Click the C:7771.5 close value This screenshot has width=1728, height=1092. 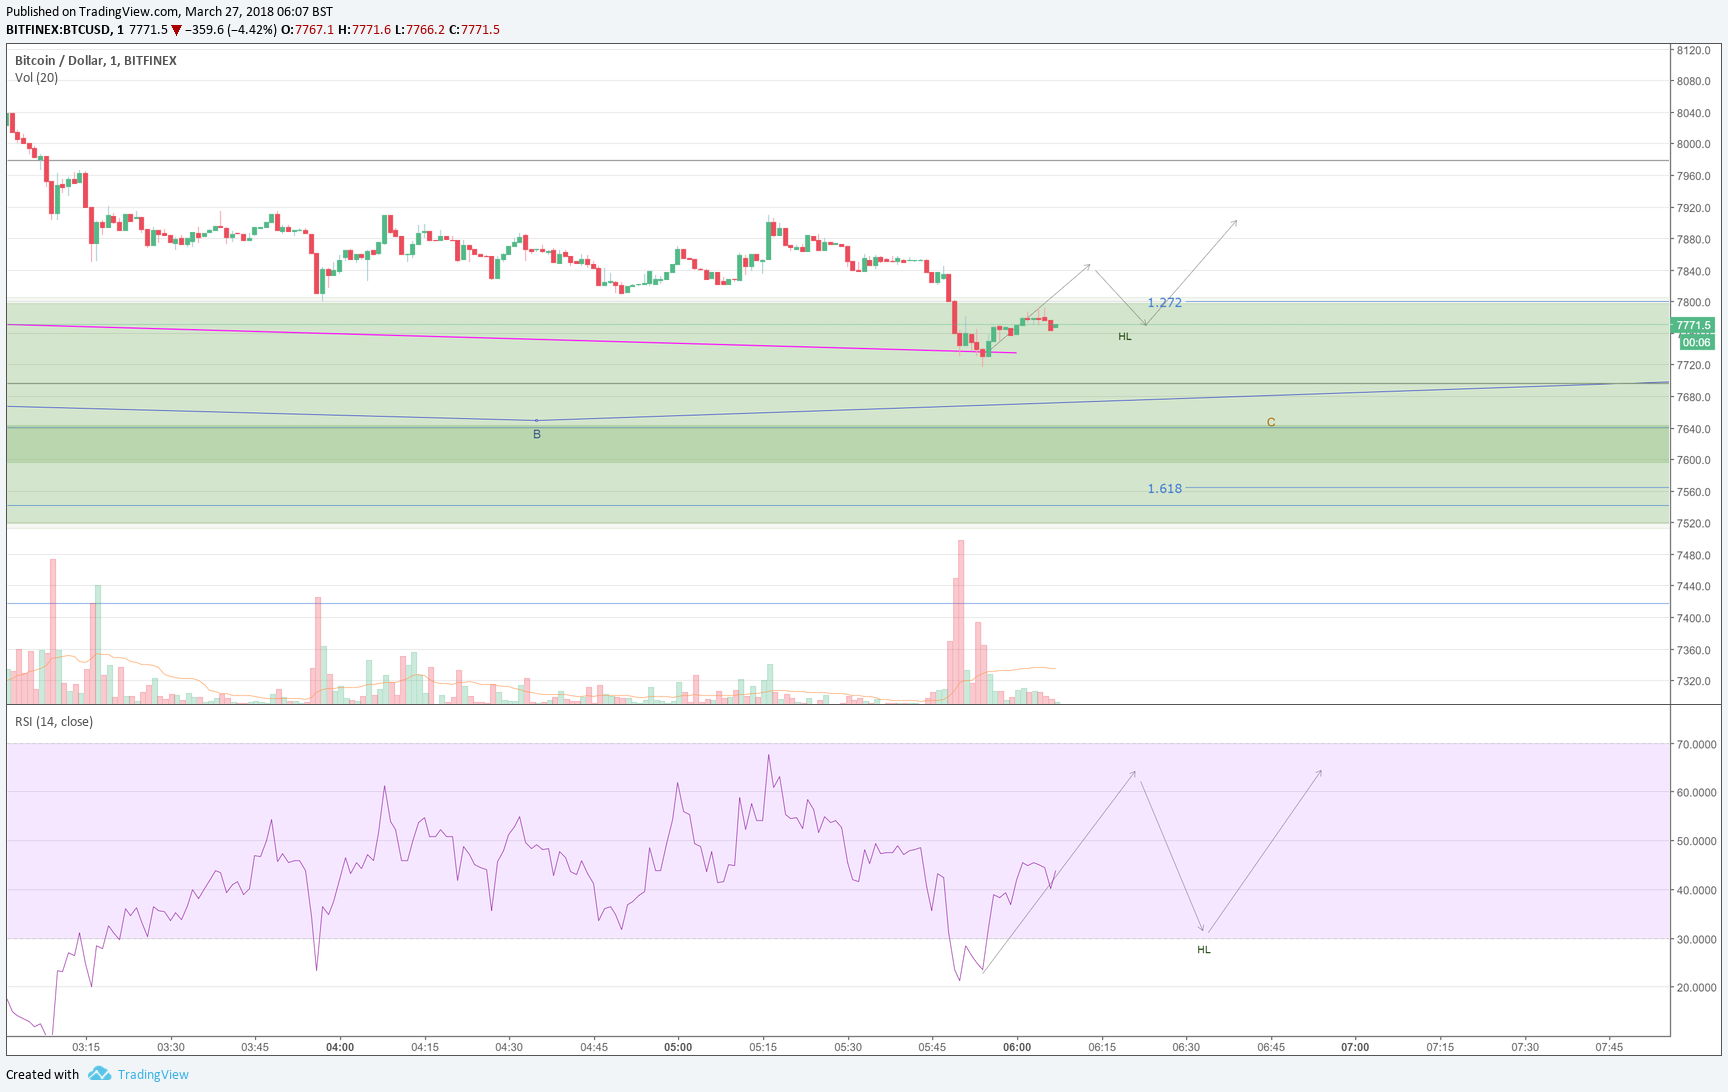[x=474, y=29]
